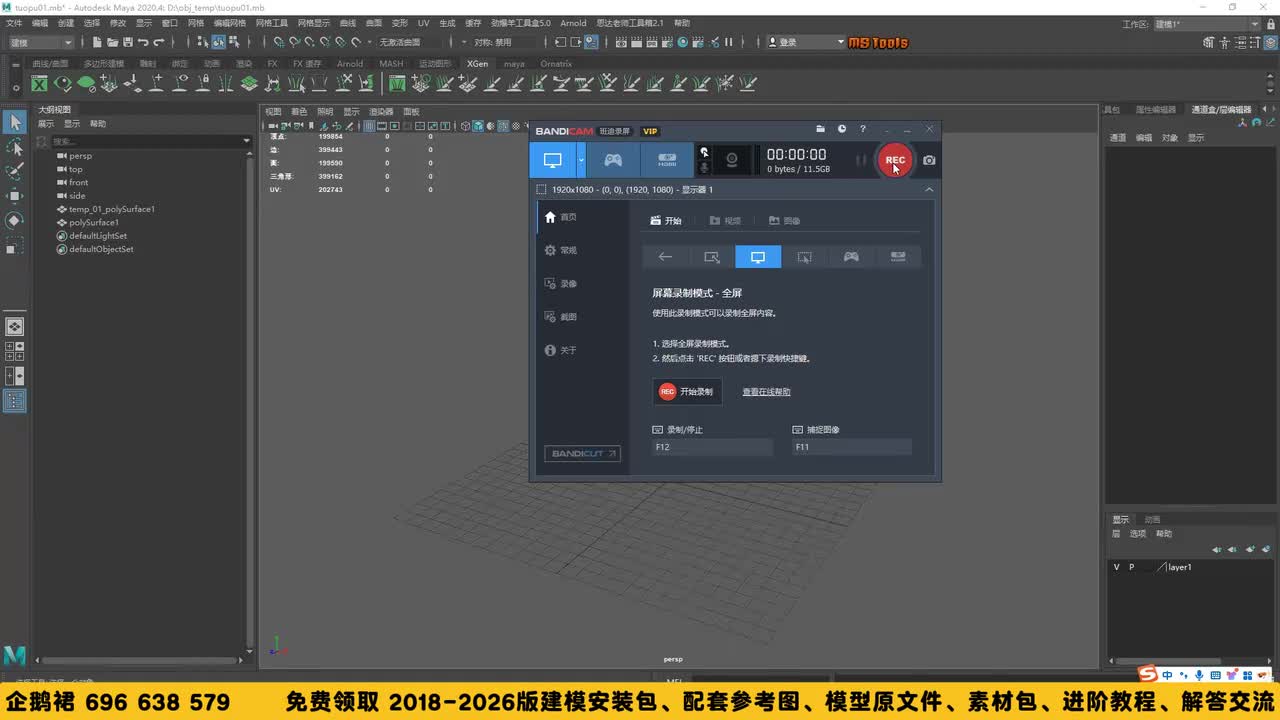Viewport: 1280px width, 720px height.
Task: Open 常规 general settings in Bandicam sidebar
Action: click(x=560, y=250)
